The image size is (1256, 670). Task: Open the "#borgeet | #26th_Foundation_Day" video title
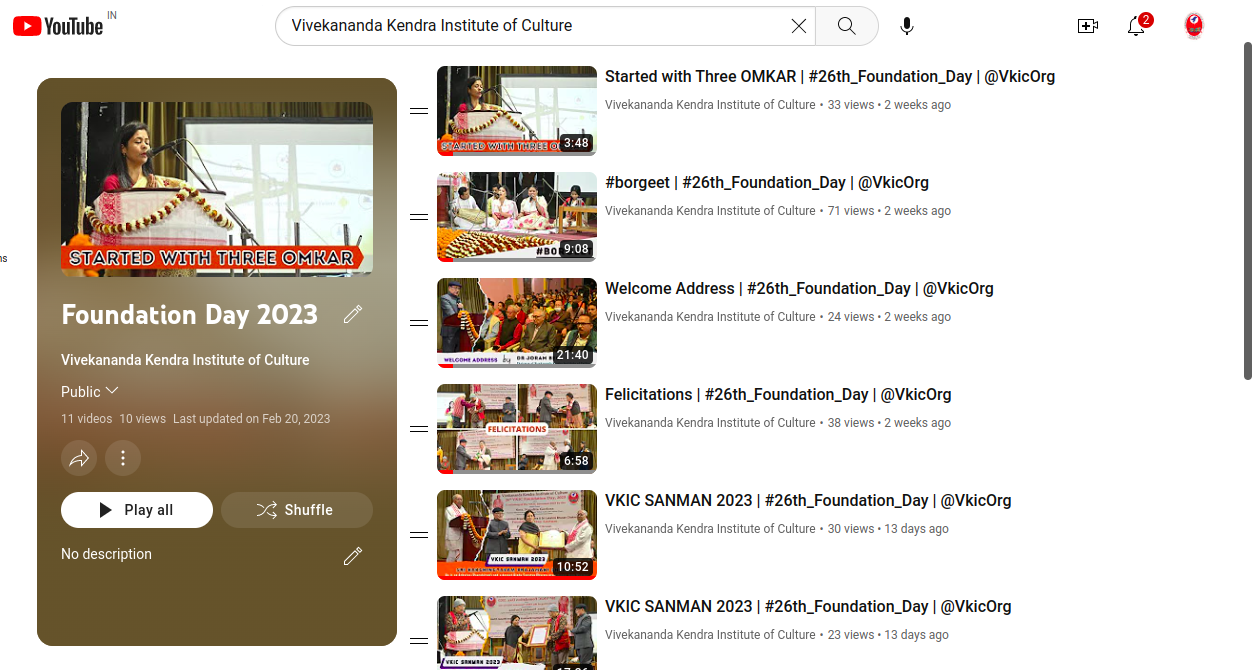767,183
